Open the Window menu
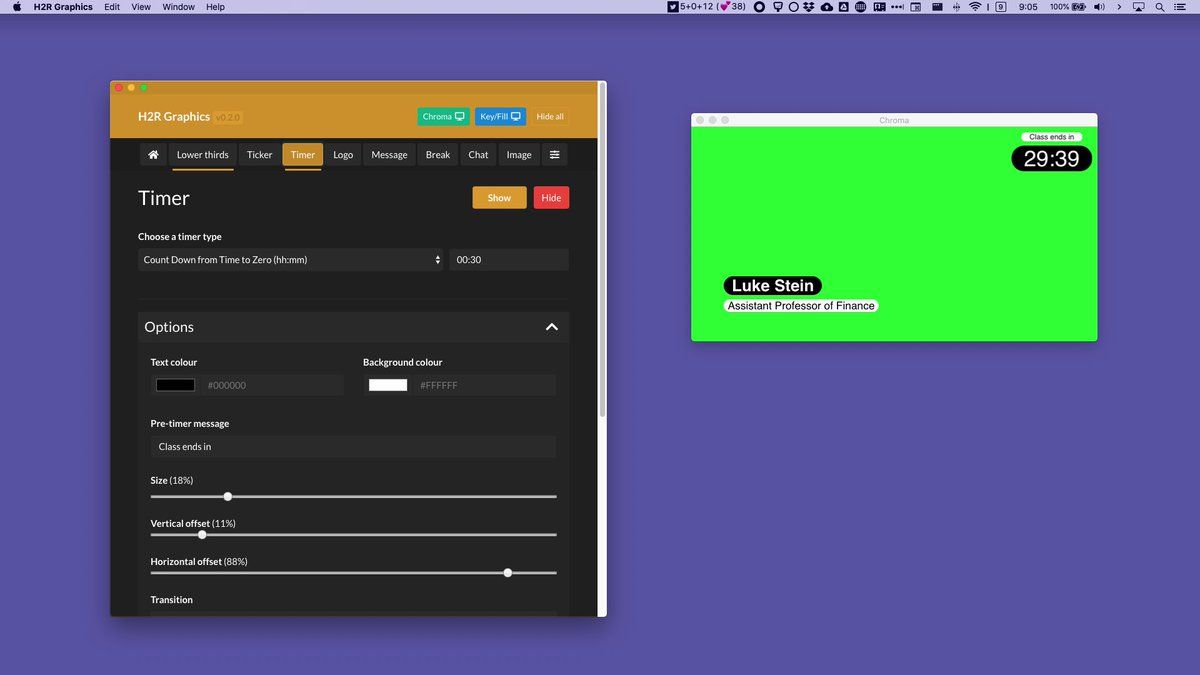Image resolution: width=1200 pixels, height=675 pixels. click(178, 7)
